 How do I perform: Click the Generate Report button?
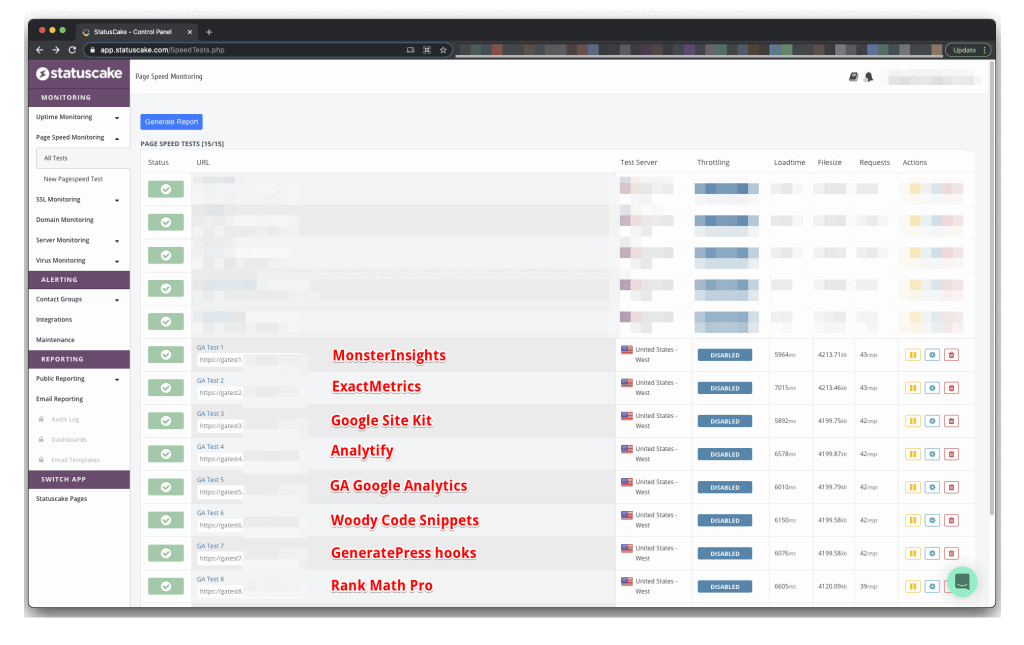coord(171,122)
